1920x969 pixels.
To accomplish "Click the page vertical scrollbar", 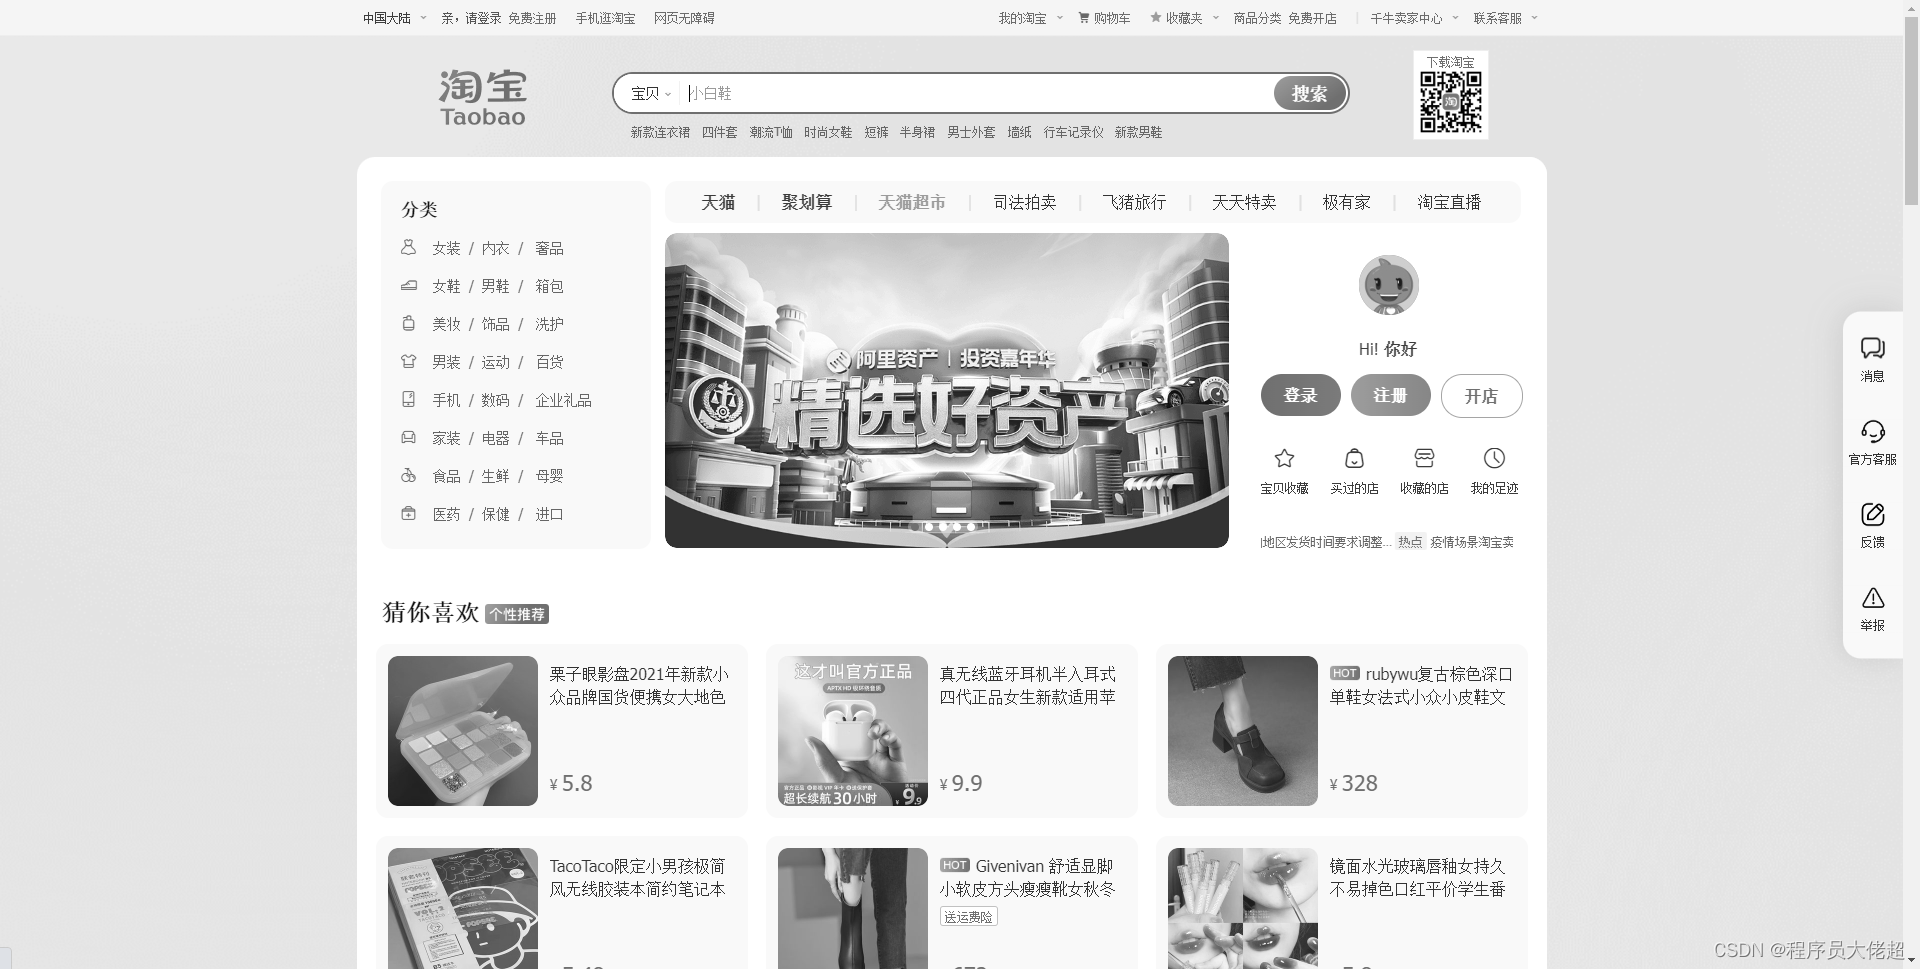I will click(1911, 110).
